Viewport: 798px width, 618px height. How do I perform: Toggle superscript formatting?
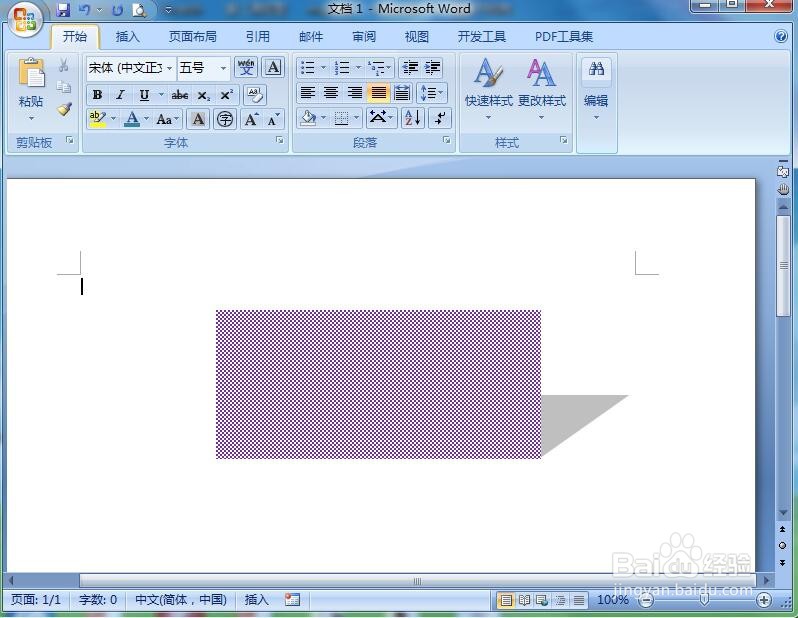pos(226,95)
